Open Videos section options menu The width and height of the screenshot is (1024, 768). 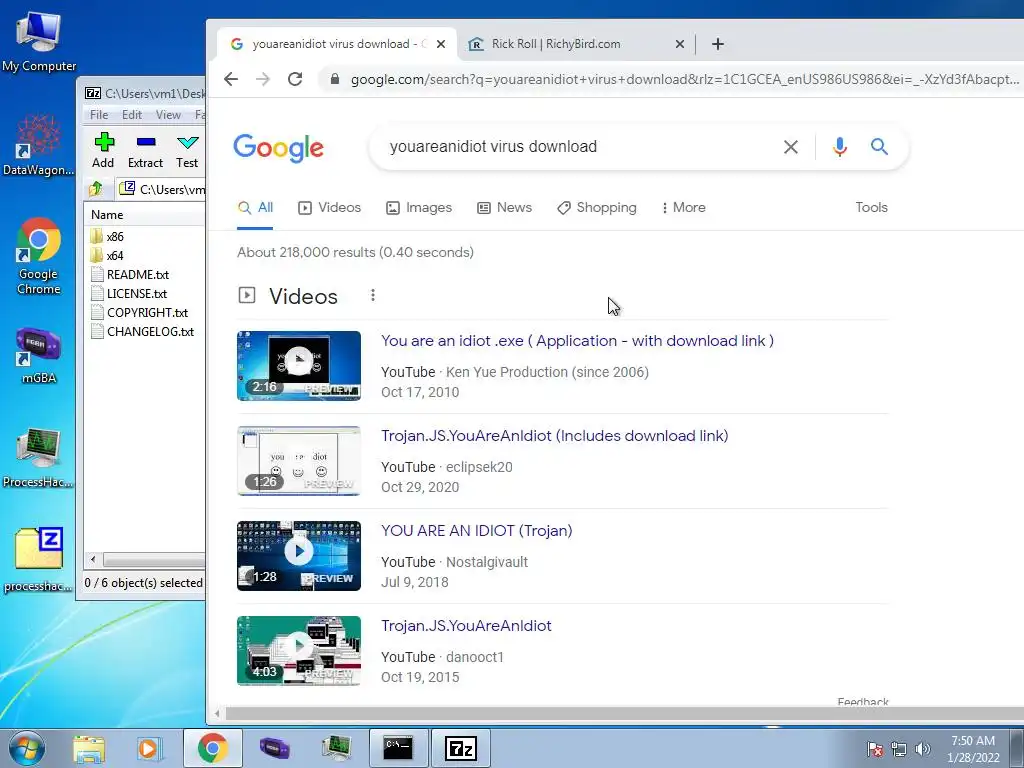pyautogui.click(x=373, y=295)
